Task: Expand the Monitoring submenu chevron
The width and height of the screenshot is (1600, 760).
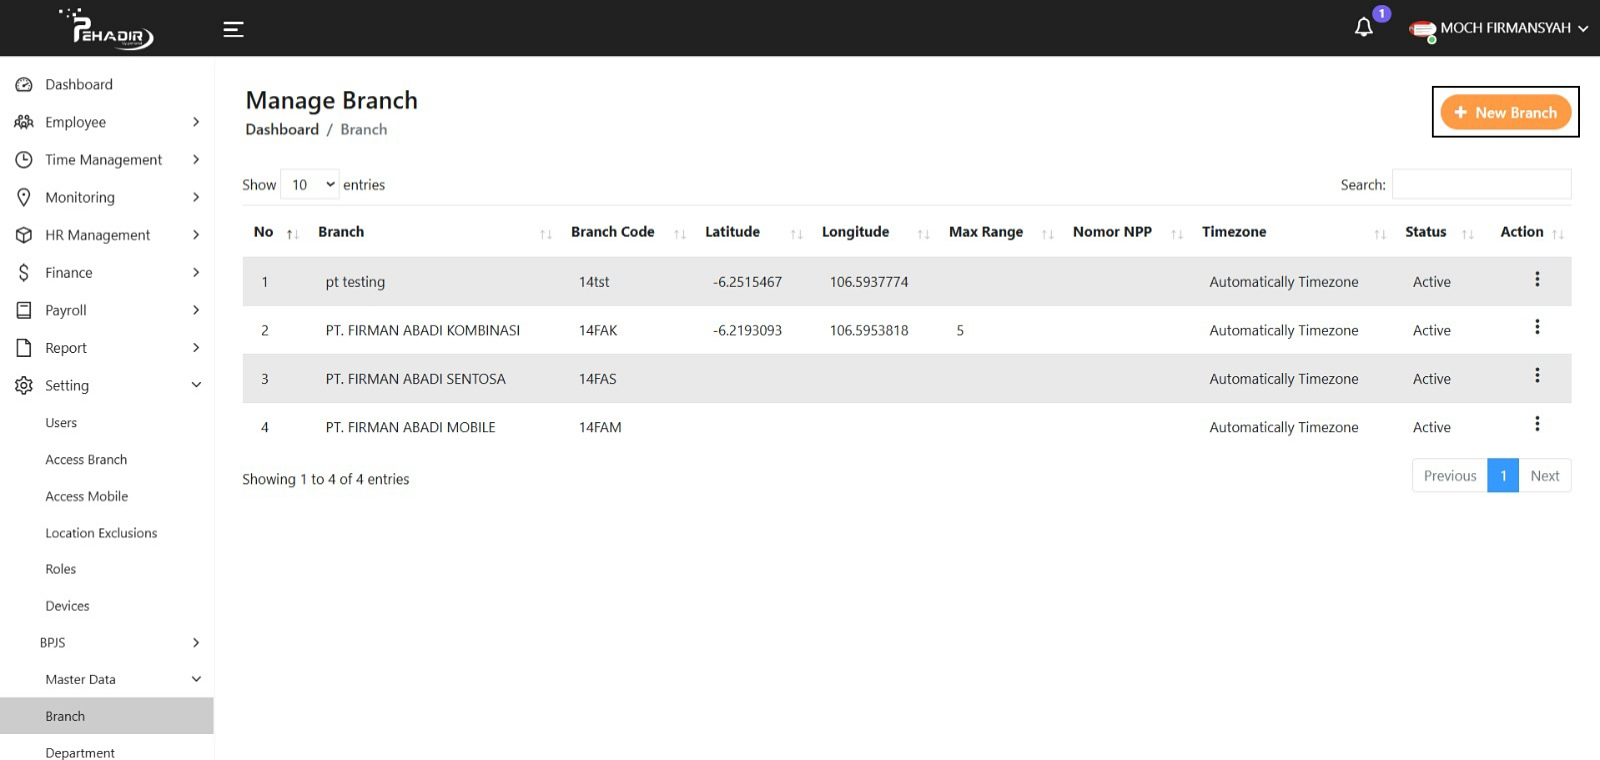Action: (x=196, y=197)
